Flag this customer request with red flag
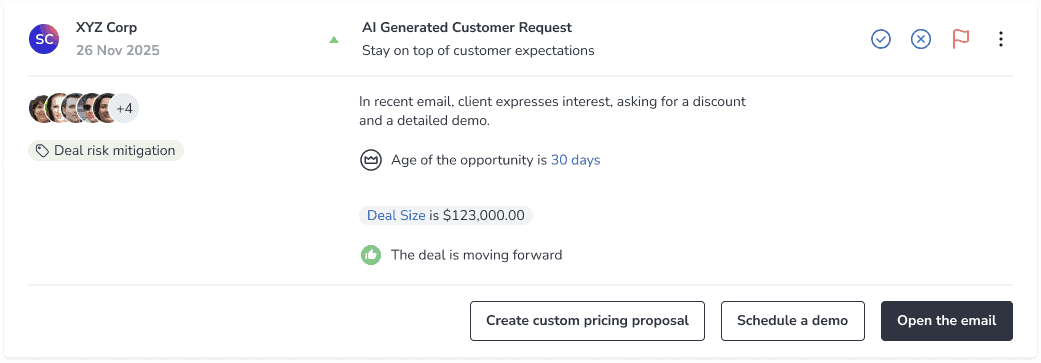Image resolution: width=1041 pixels, height=363 pixels. pyautogui.click(x=961, y=39)
